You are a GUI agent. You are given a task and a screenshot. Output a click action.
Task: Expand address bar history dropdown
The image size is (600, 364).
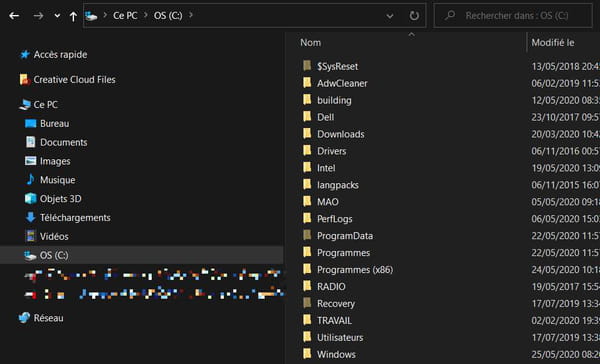click(390, 16)
